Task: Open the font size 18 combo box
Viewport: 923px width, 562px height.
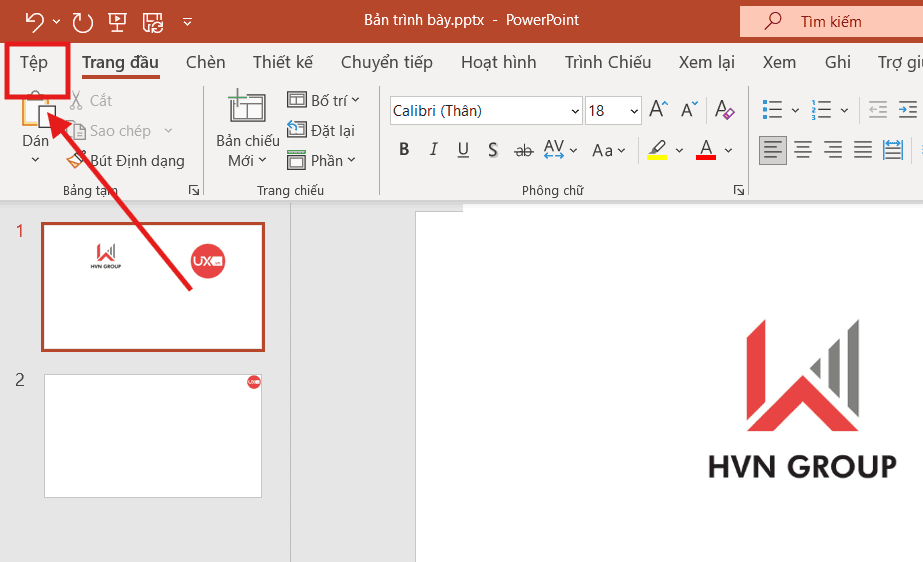Action: (x=613, y=111)
